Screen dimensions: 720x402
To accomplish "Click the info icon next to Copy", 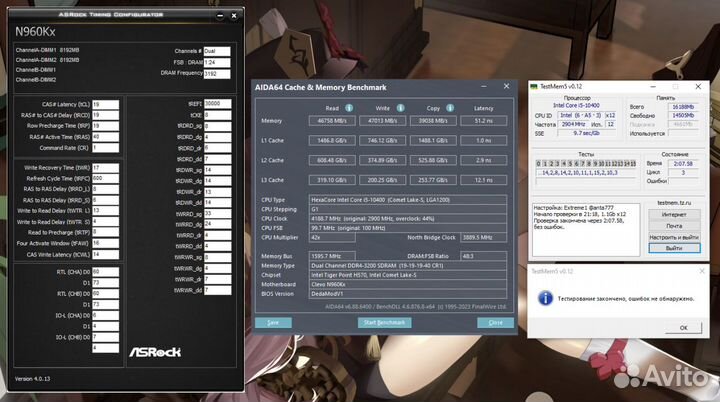I will coord(447,109).
